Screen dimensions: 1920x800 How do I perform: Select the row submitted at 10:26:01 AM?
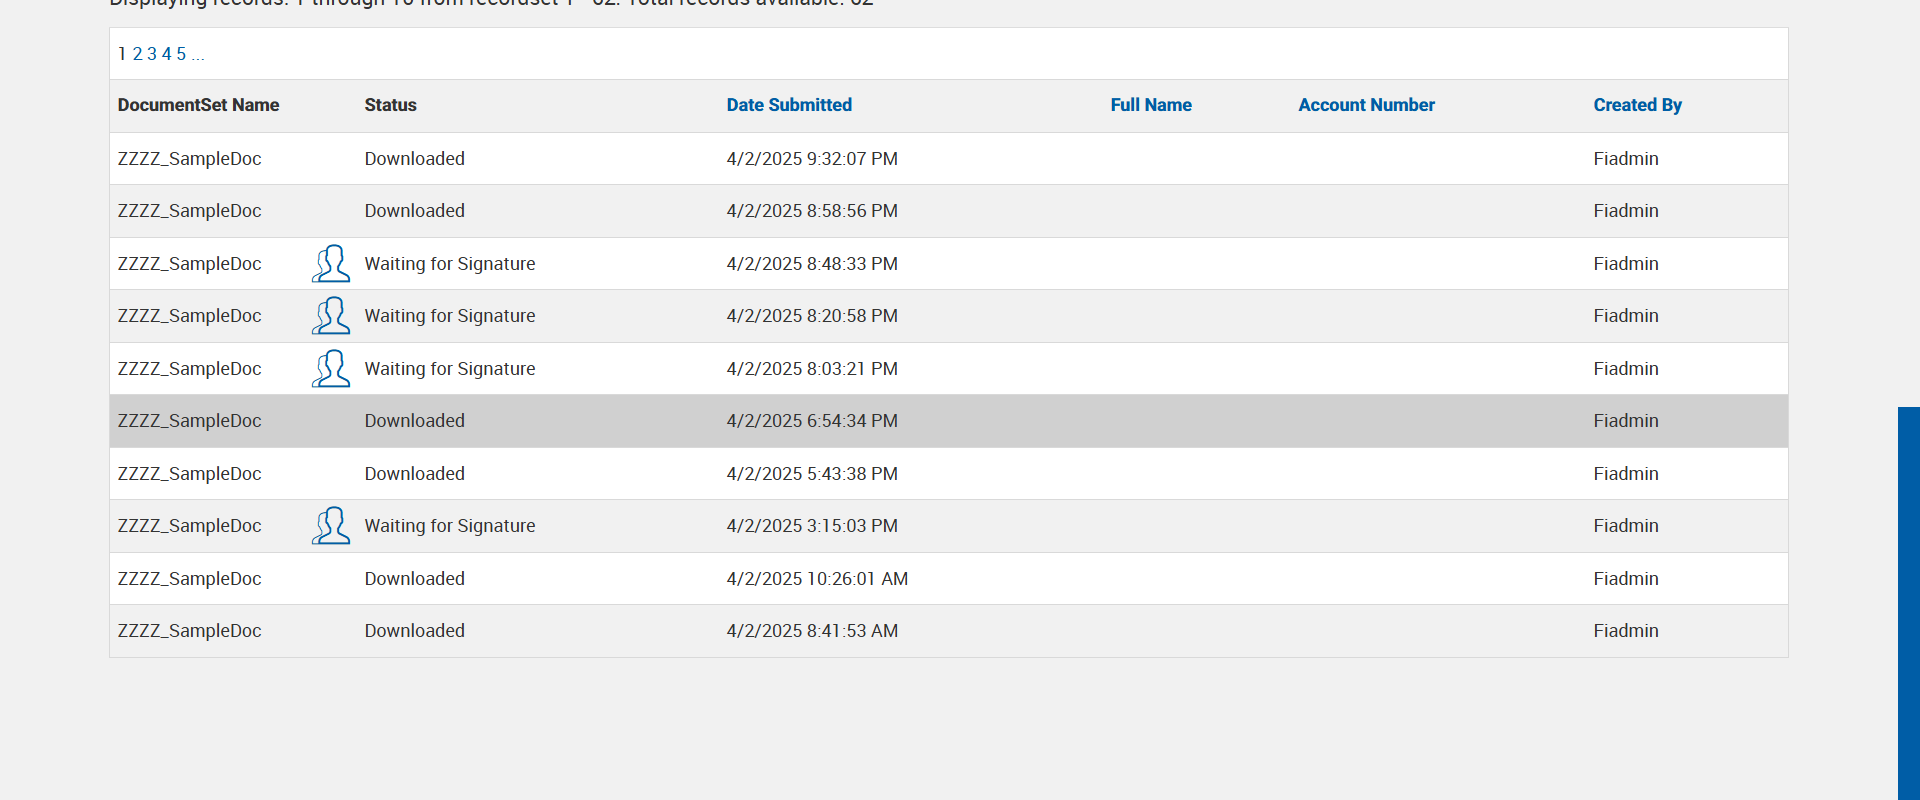point(816,579)
